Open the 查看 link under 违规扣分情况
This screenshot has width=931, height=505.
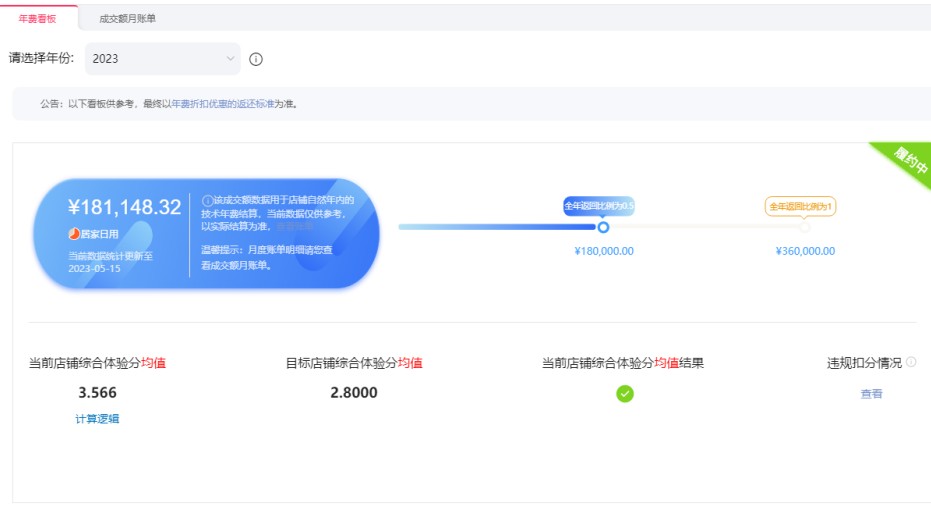tap(871, 393)
